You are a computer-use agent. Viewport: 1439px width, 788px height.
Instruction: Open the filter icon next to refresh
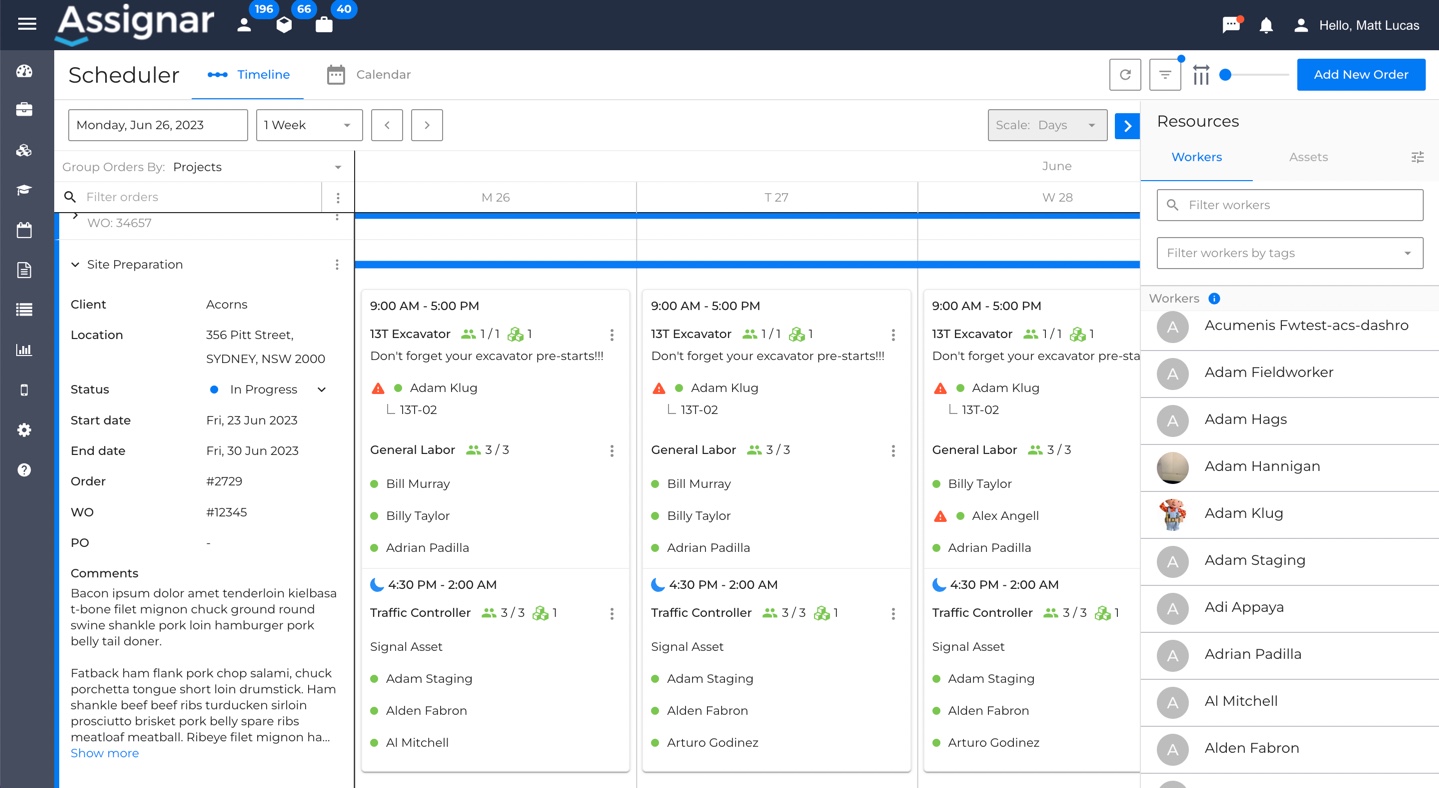click(1163, 74)
